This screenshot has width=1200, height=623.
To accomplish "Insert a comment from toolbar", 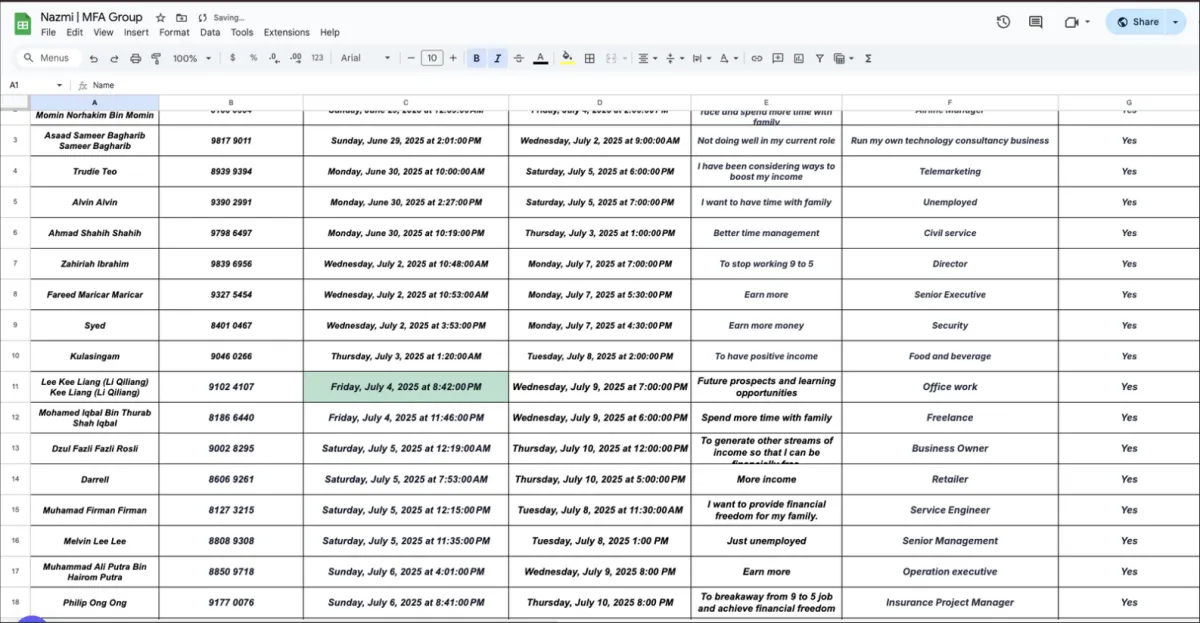I will pos(777,58).
